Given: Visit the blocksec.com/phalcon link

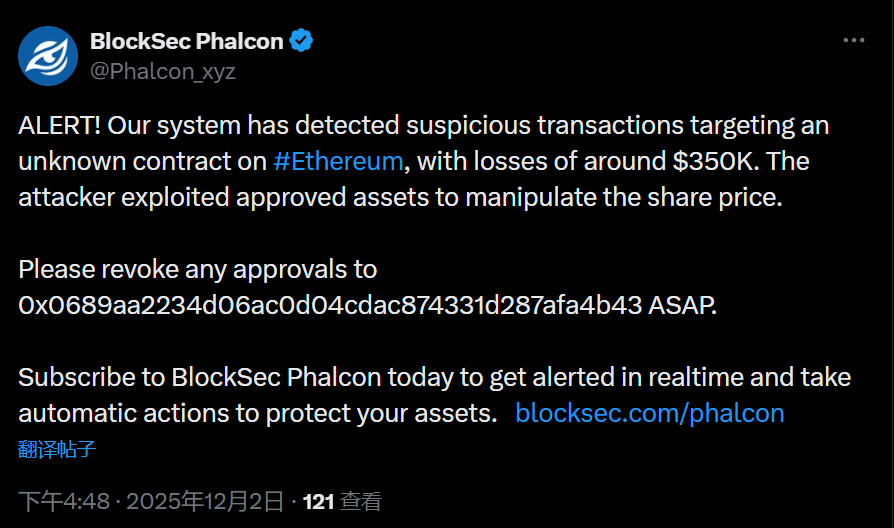Looking at the screenshot, I should pyautogui.click(x=649, y=412).
